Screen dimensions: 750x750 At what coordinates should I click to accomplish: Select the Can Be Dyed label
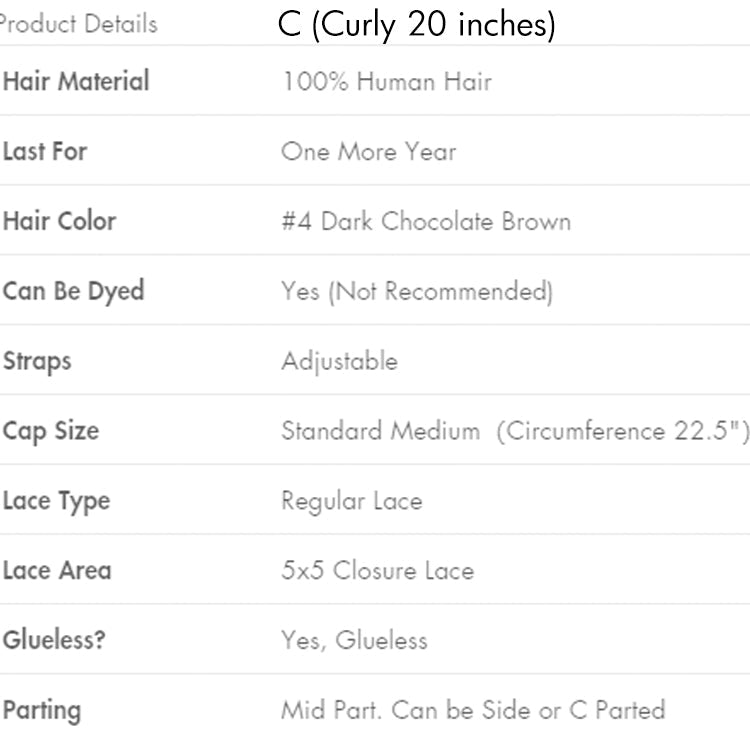pyautogui.click(x=73, y=291)
